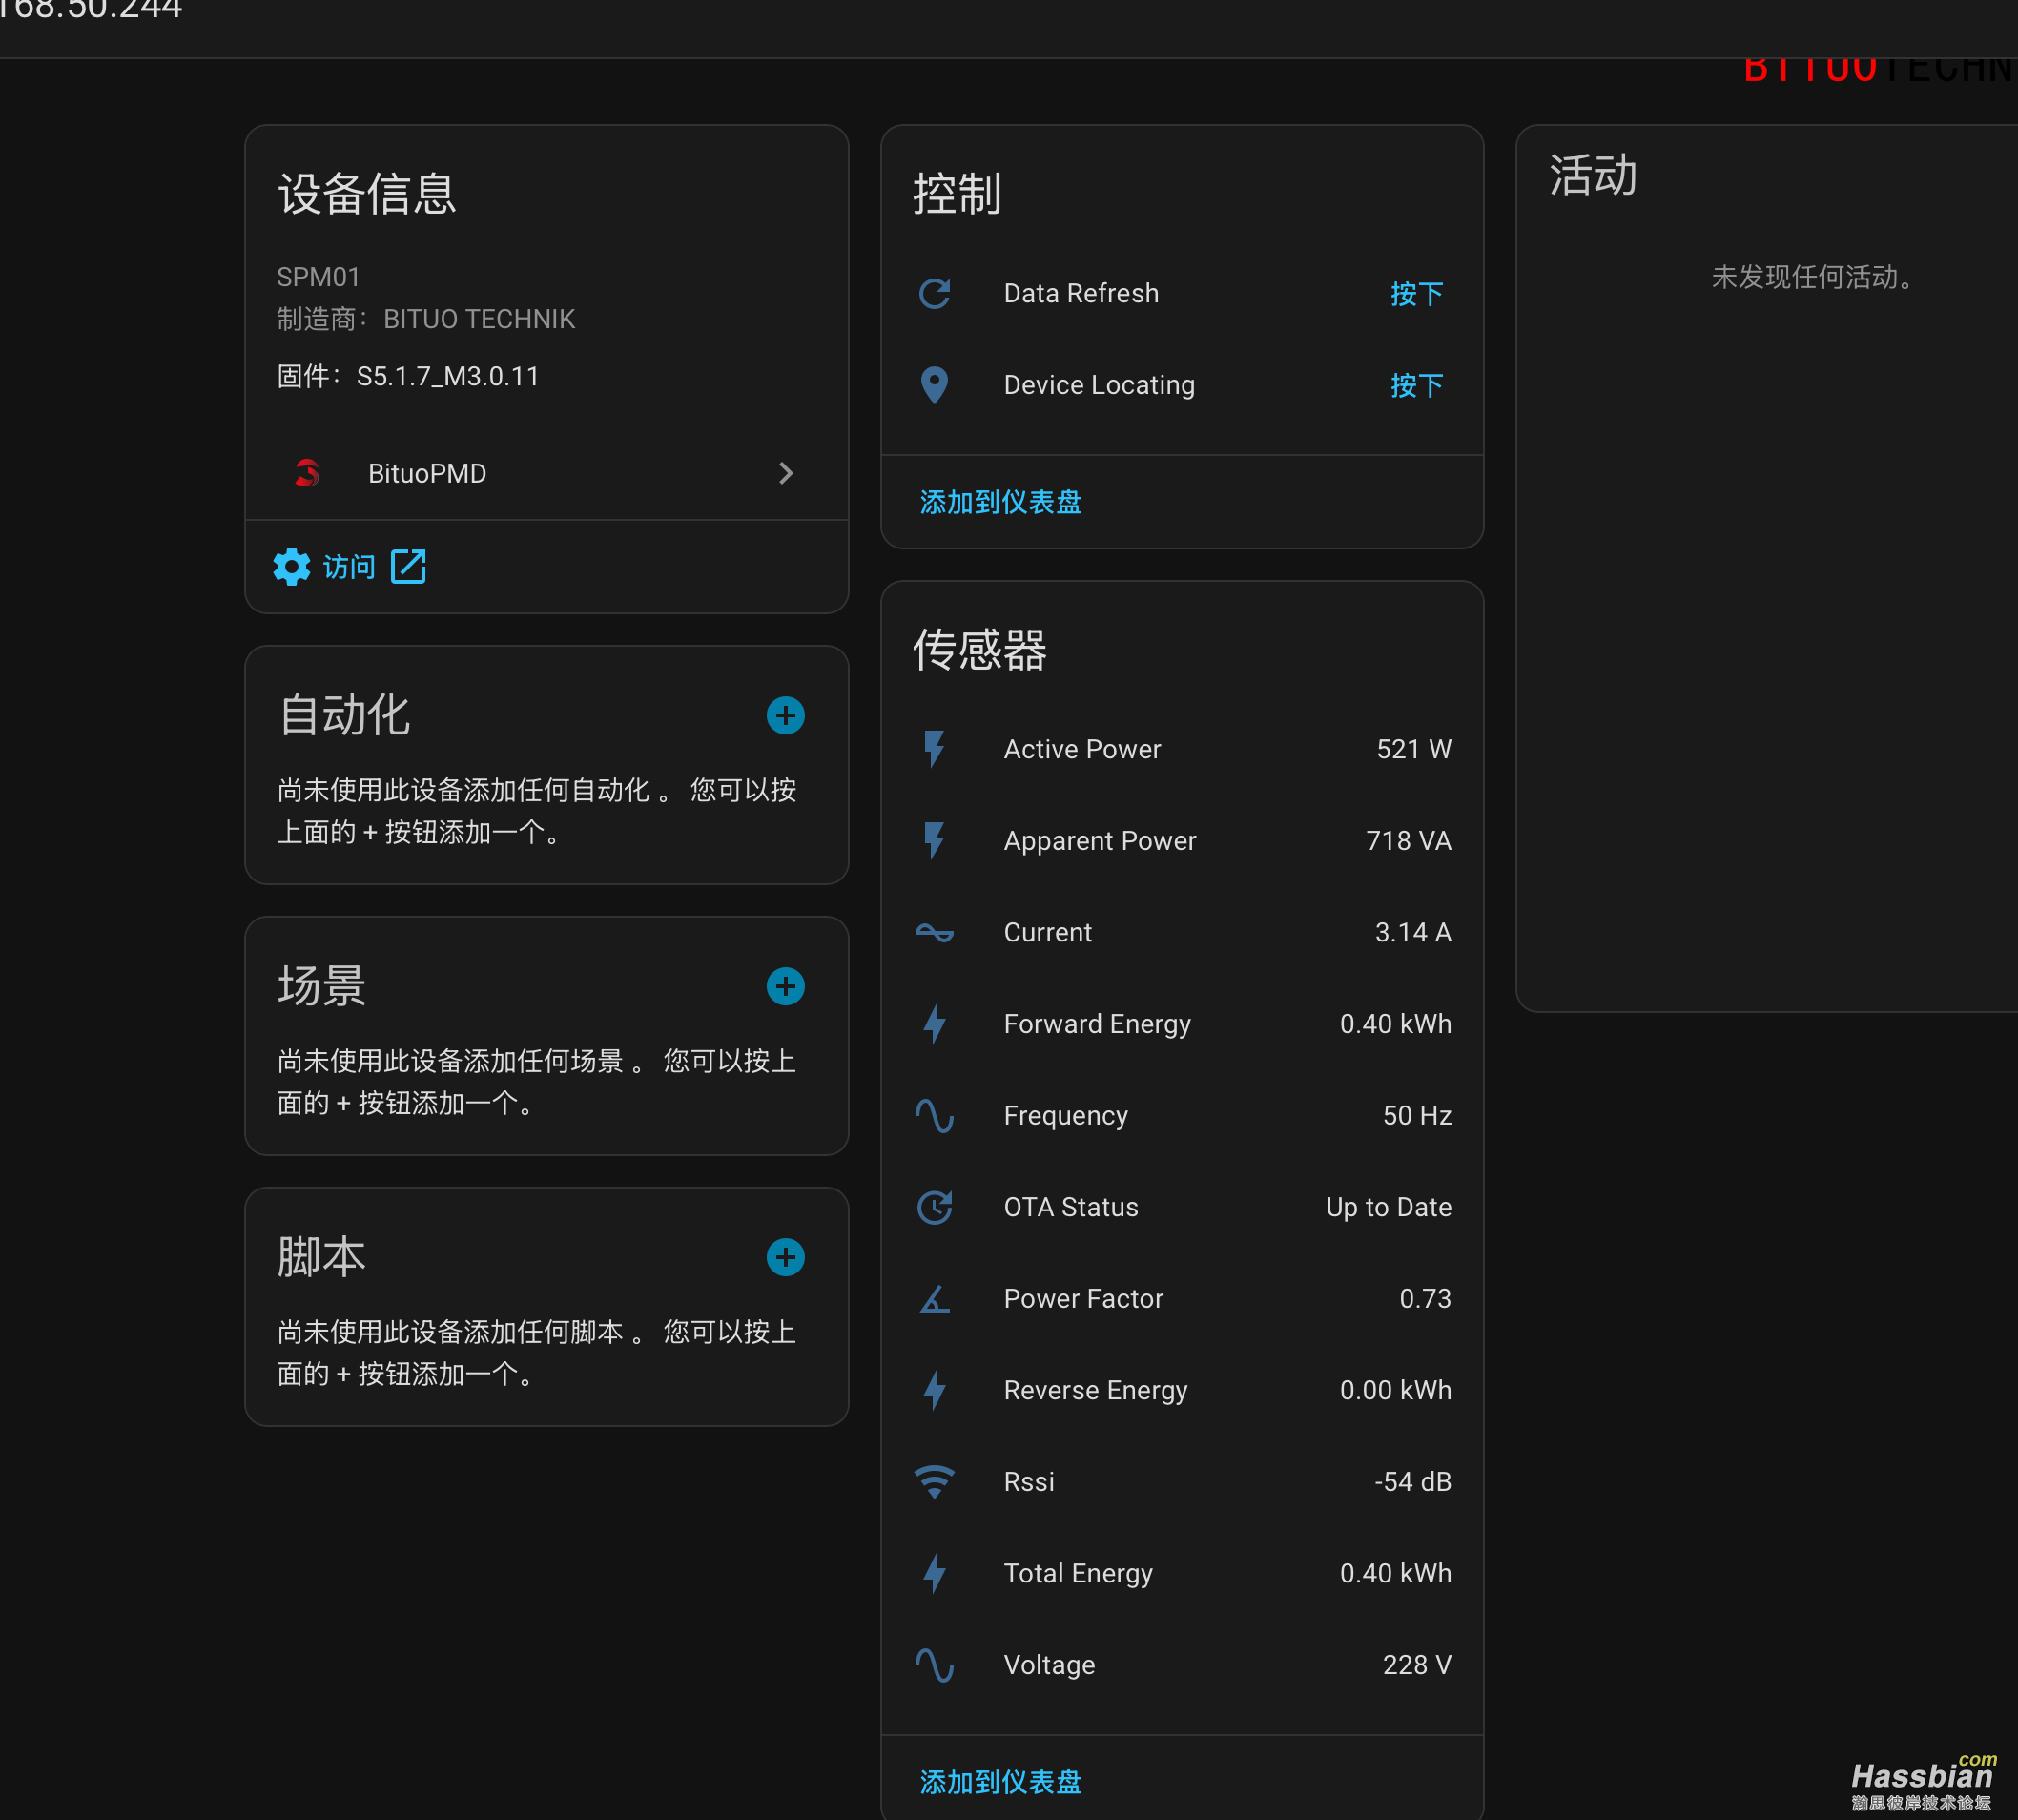
Task: Click the Device Locating map pin icon
Action: pos(934,385)
